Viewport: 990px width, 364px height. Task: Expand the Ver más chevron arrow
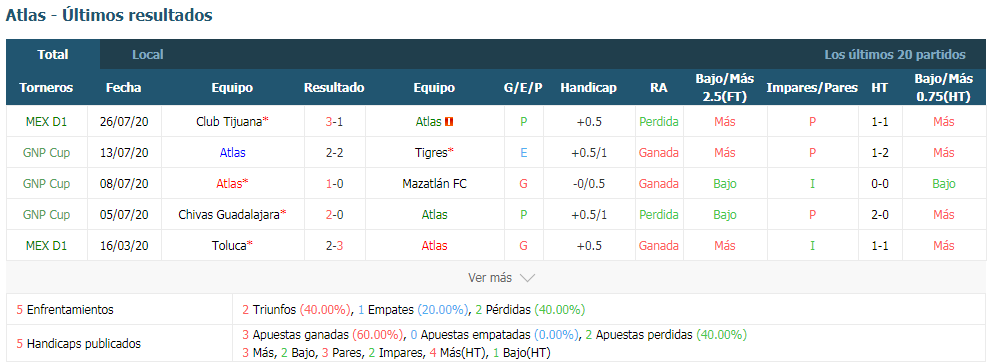coord(528,278)
